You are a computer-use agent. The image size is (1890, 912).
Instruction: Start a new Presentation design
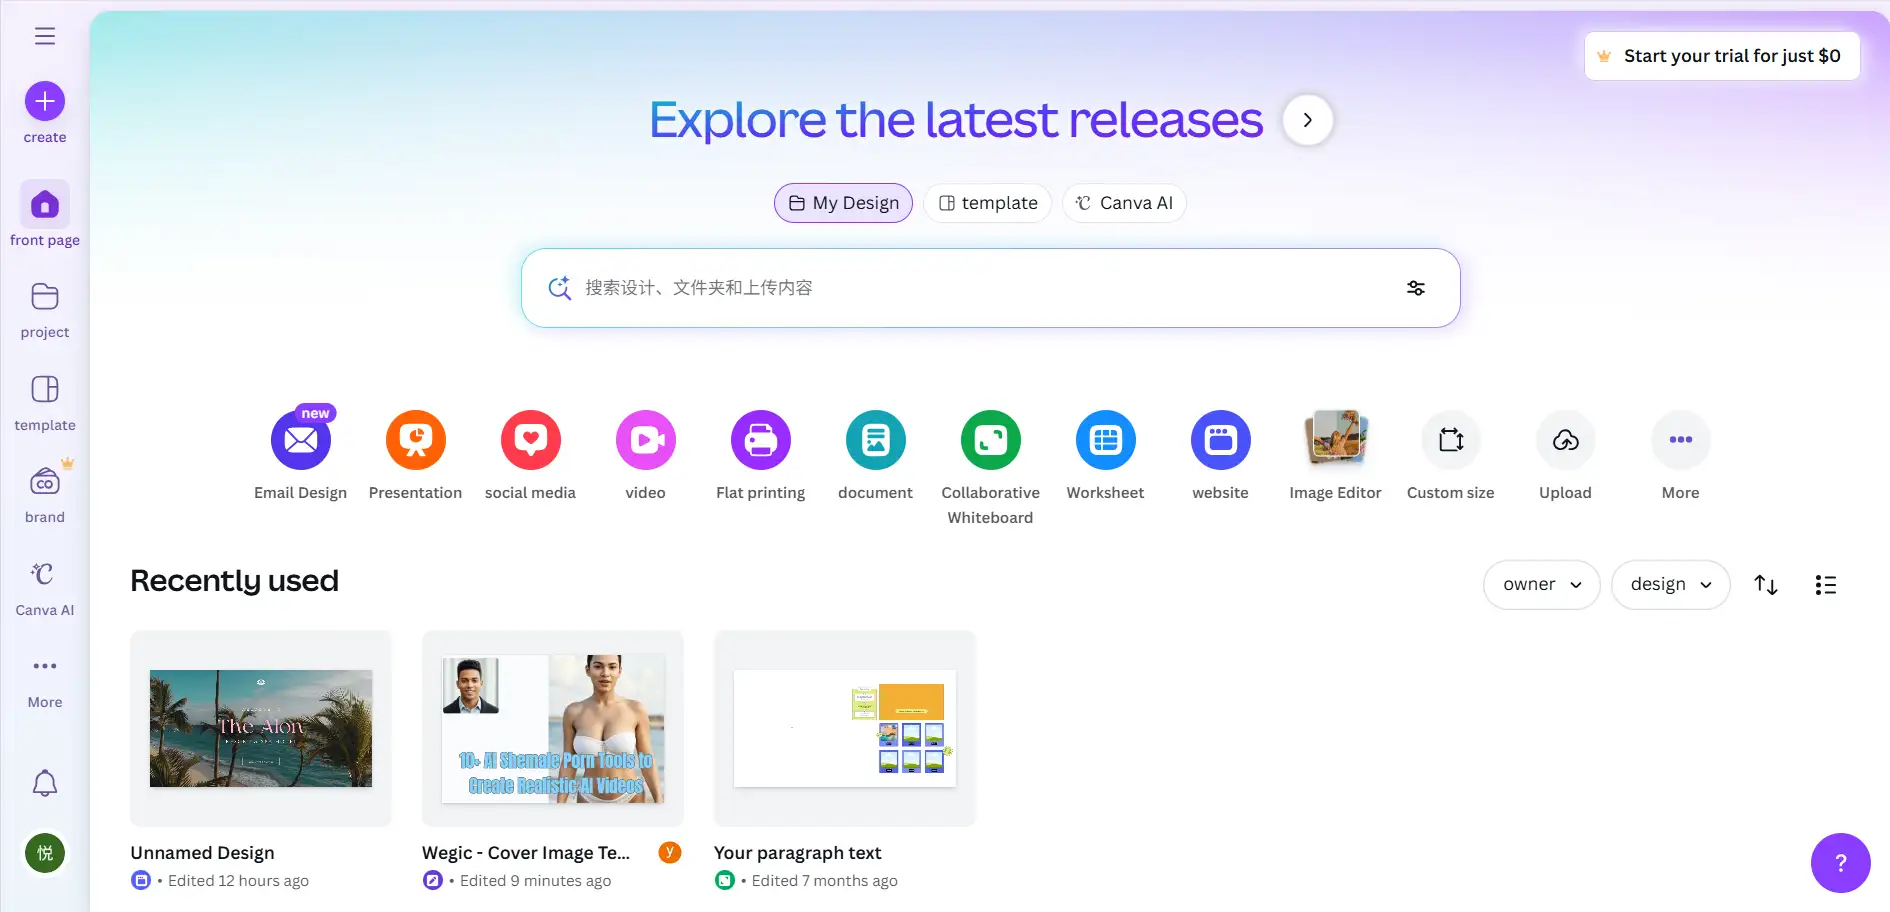pos(416,440)
